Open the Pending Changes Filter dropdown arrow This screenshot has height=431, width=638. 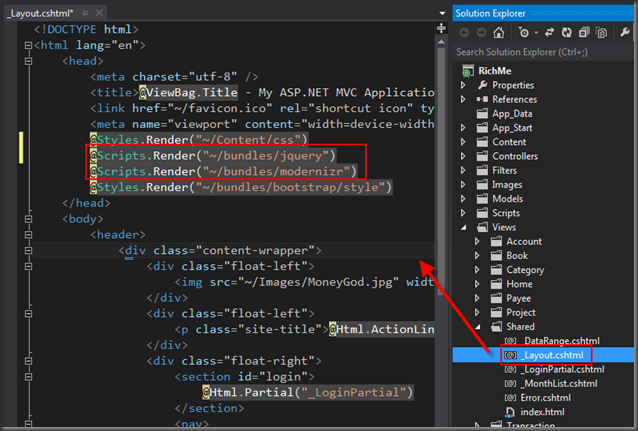tap(536, 33)
